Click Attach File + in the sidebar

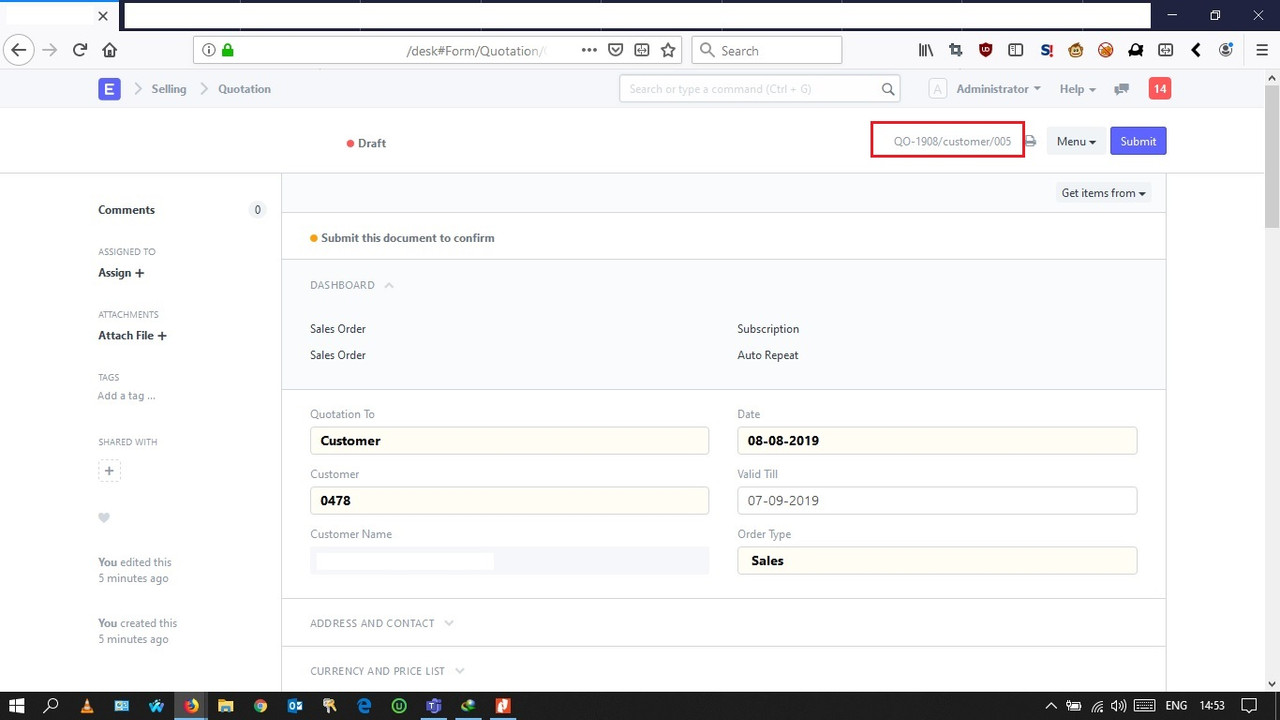pyautogui.click(x=132, y=336)
